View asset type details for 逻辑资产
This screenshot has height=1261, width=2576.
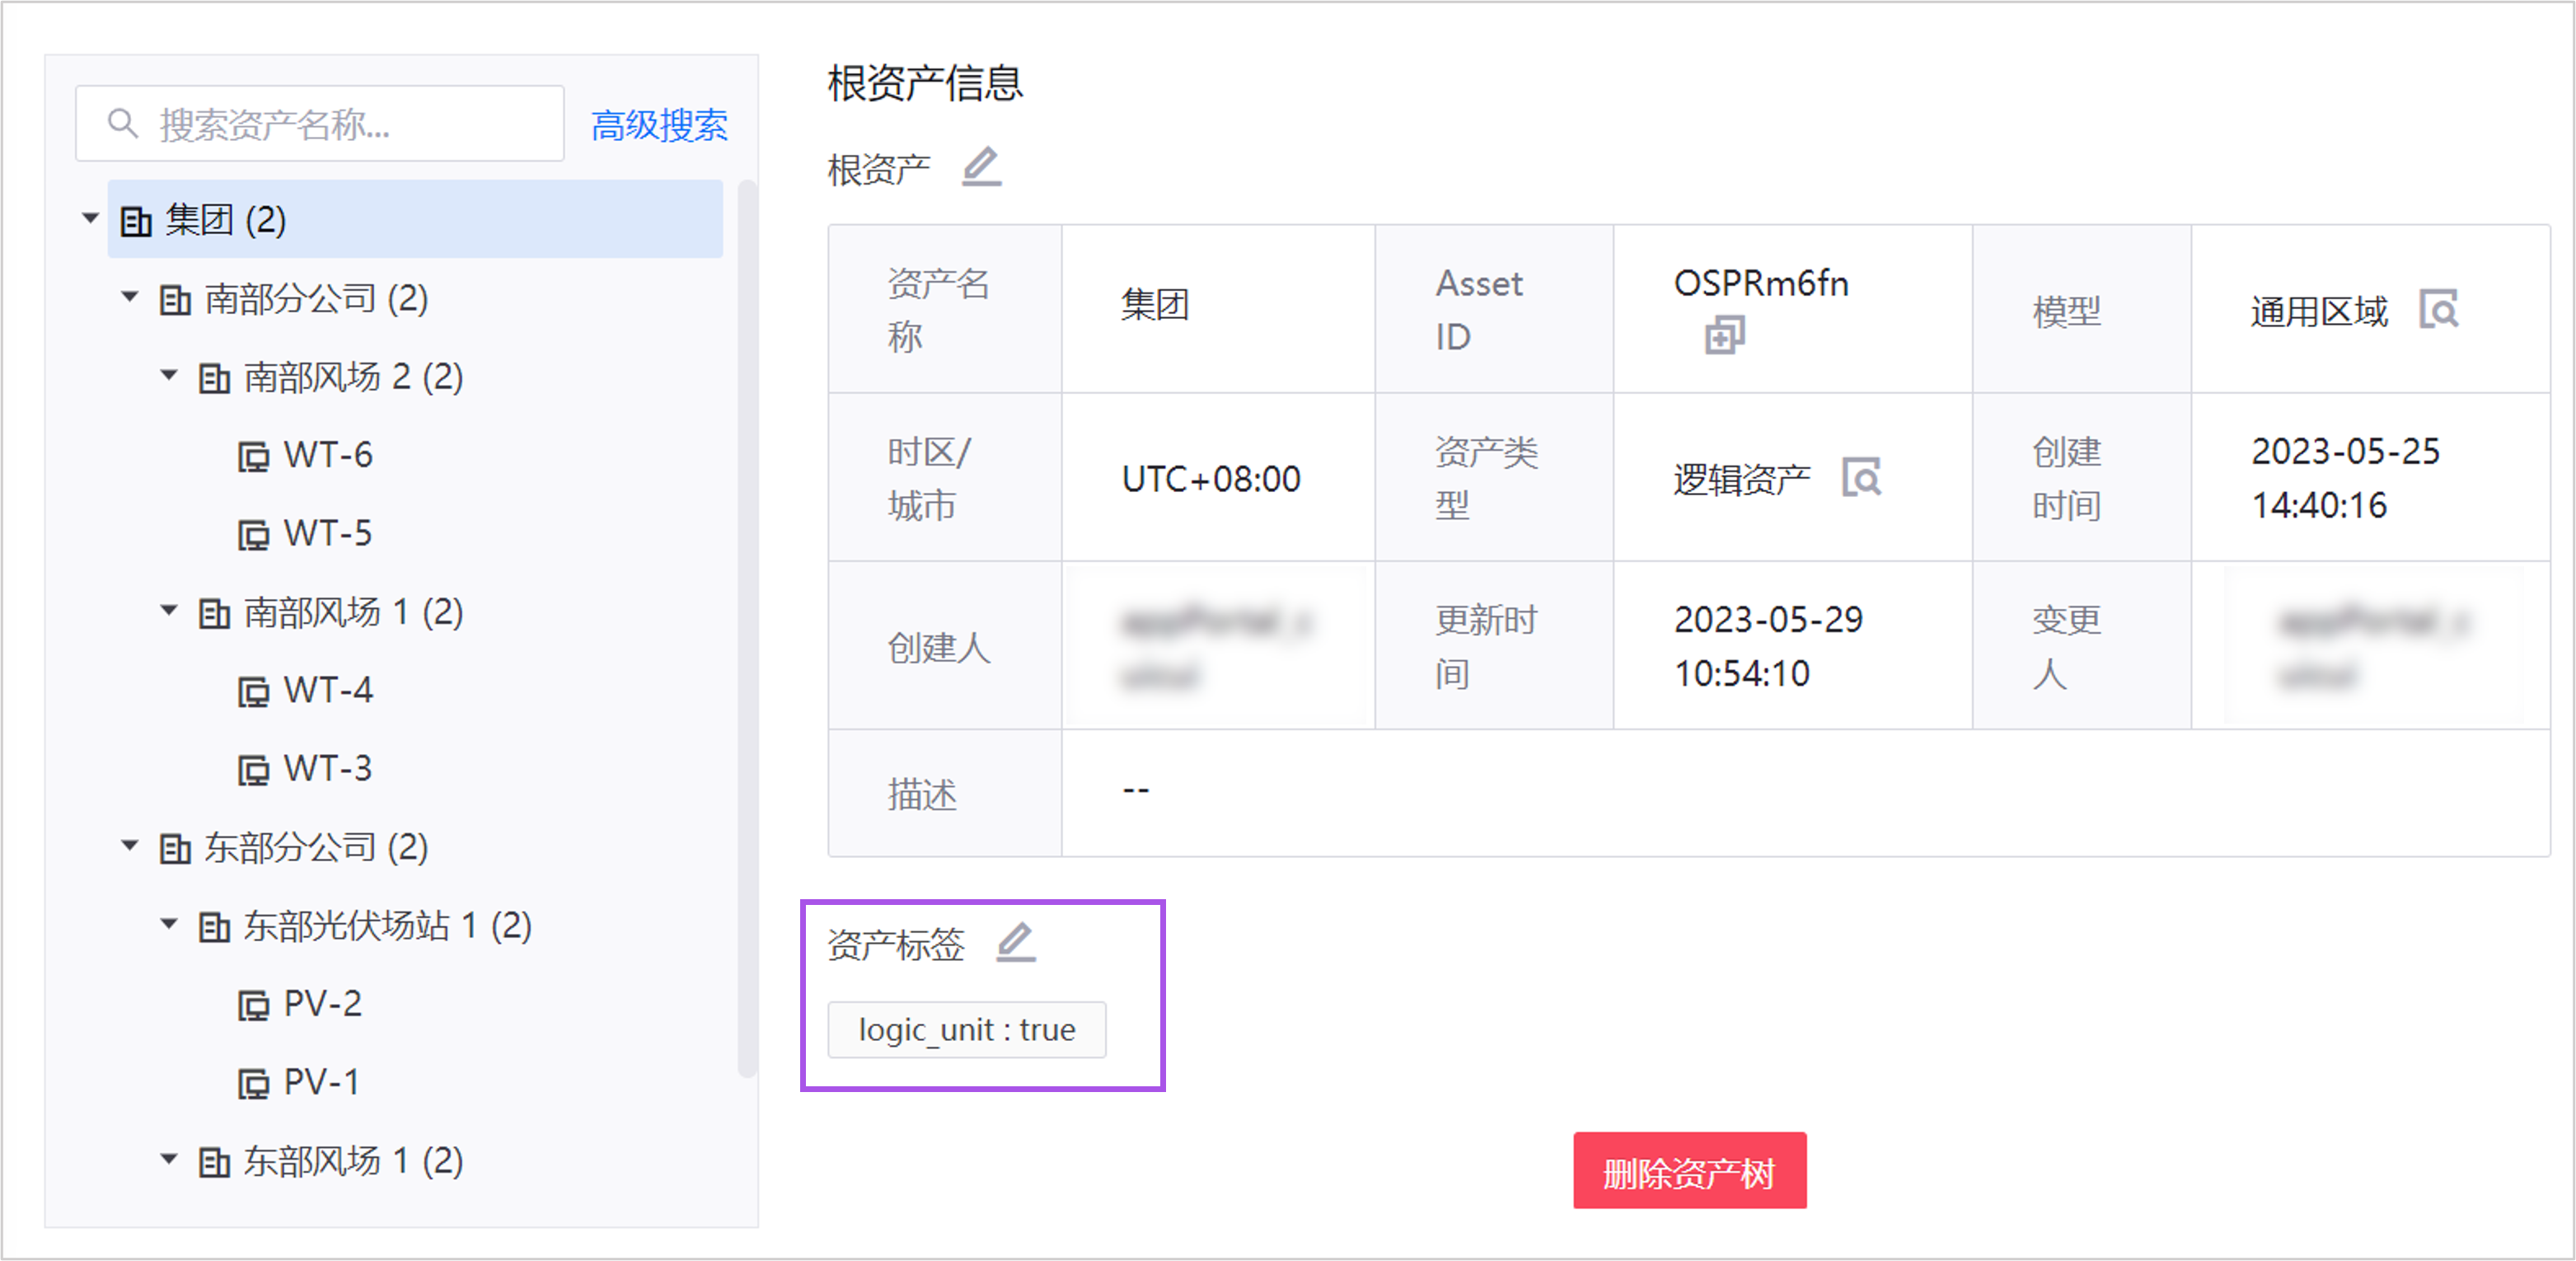click(x=1861, y=478)
